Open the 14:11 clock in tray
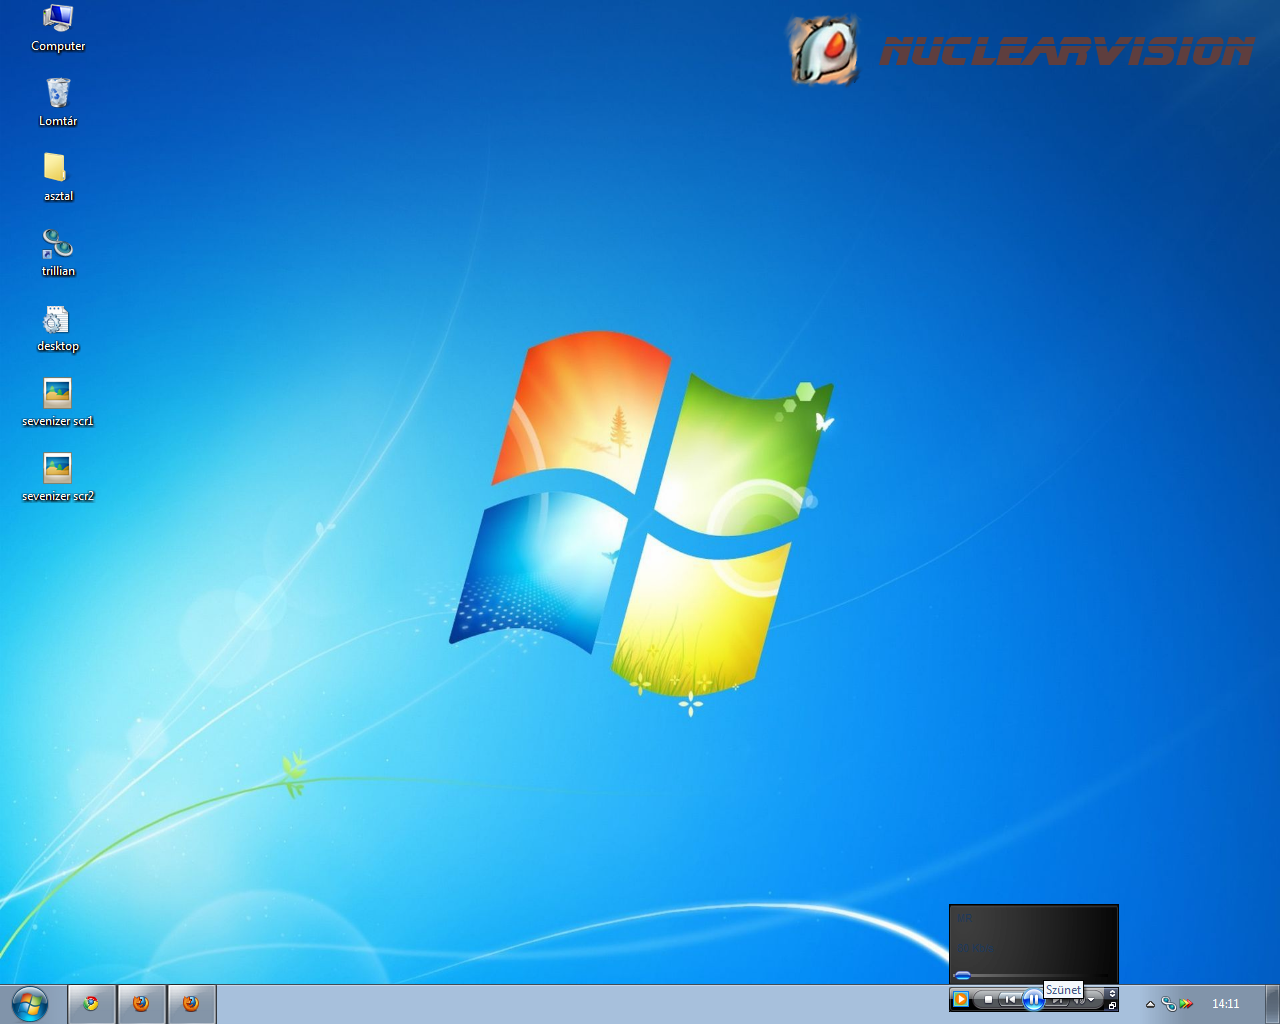Image resolution: width=1280 pixels, height=1024 pixels. pyautogui.click(x=1225, y=1004)
